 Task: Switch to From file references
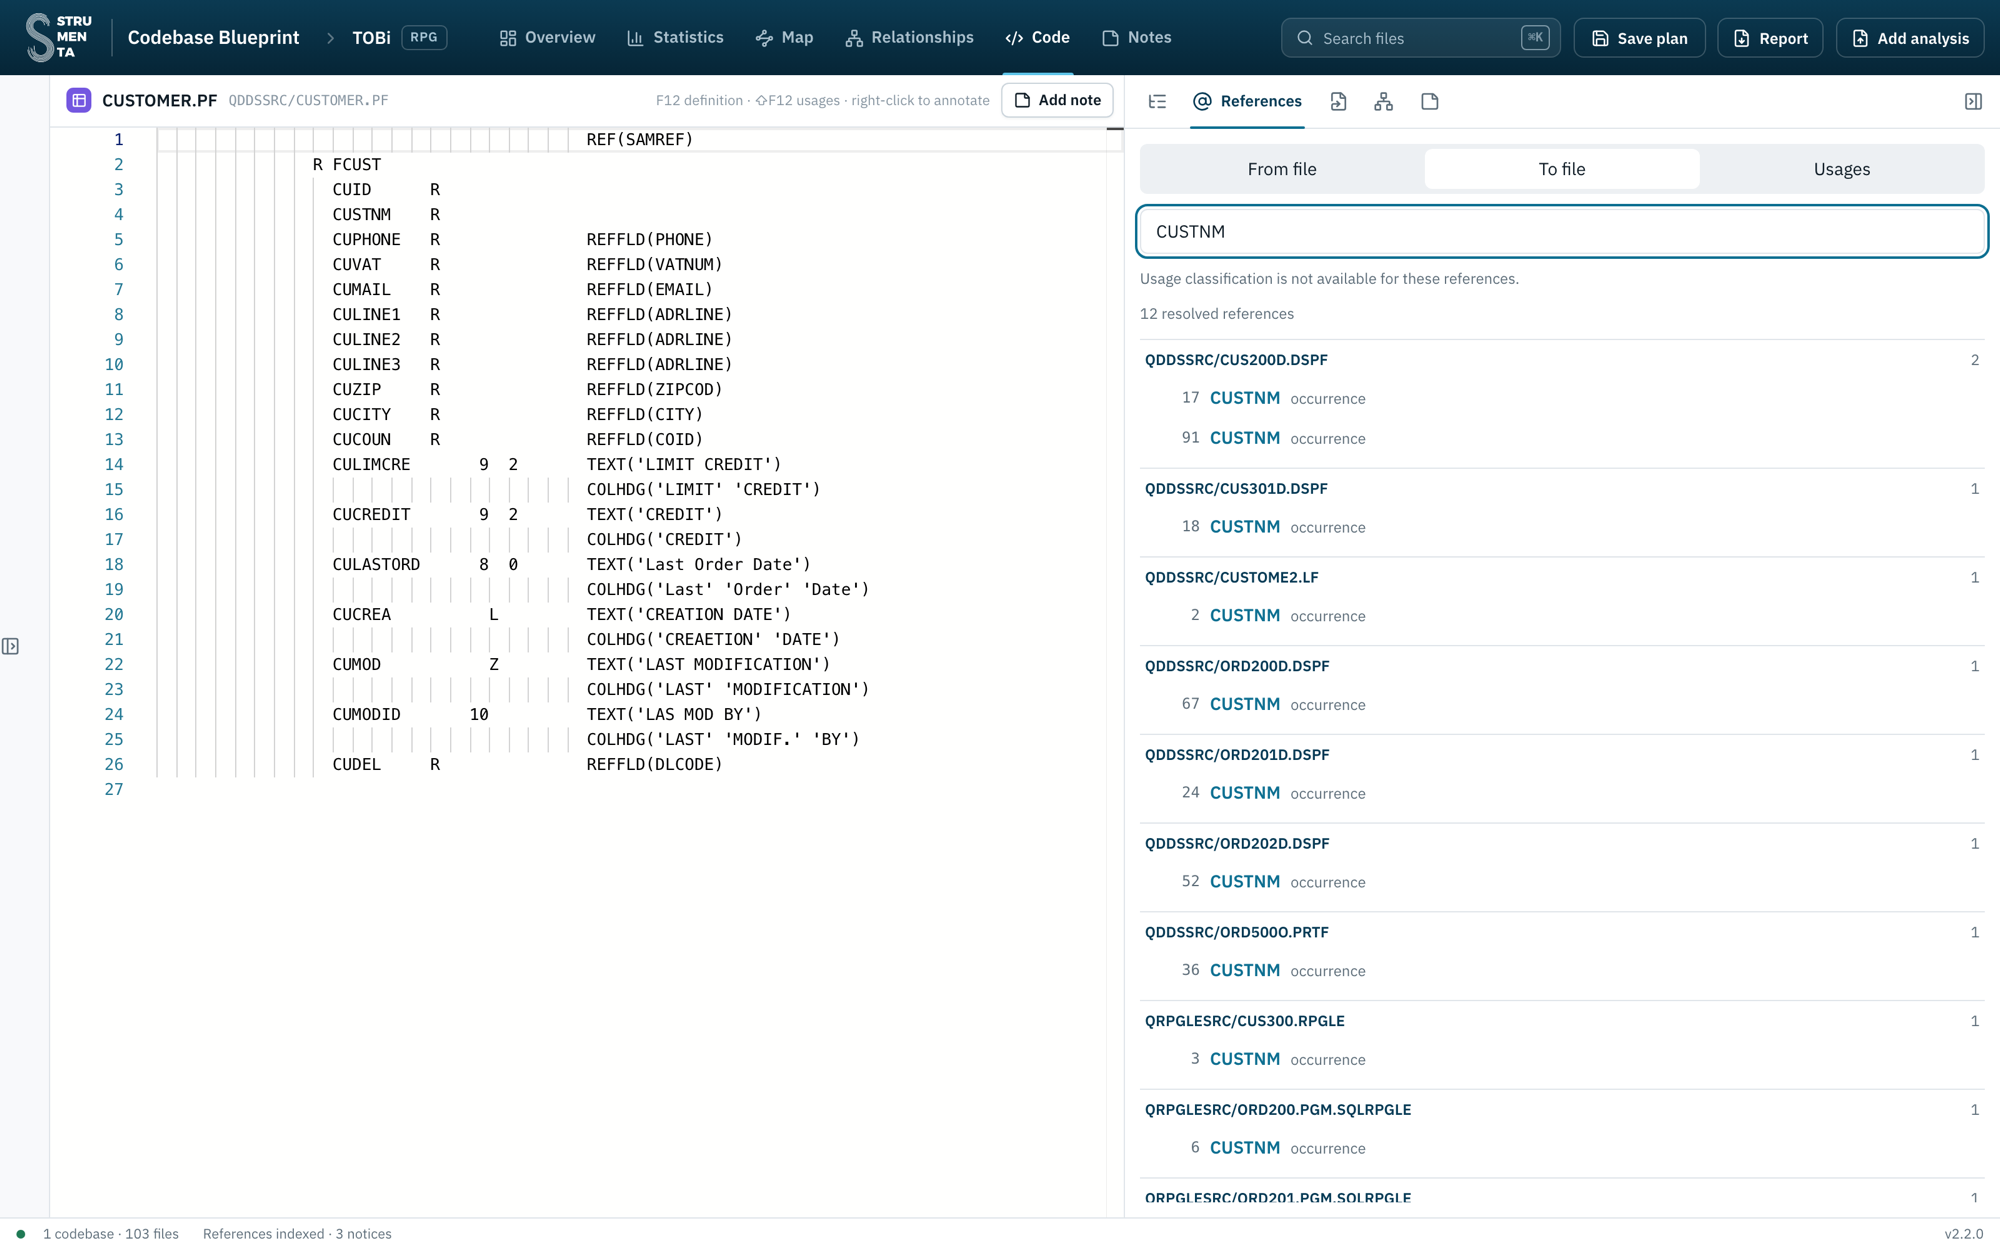pyautogui.click(x=1282, y=169)
